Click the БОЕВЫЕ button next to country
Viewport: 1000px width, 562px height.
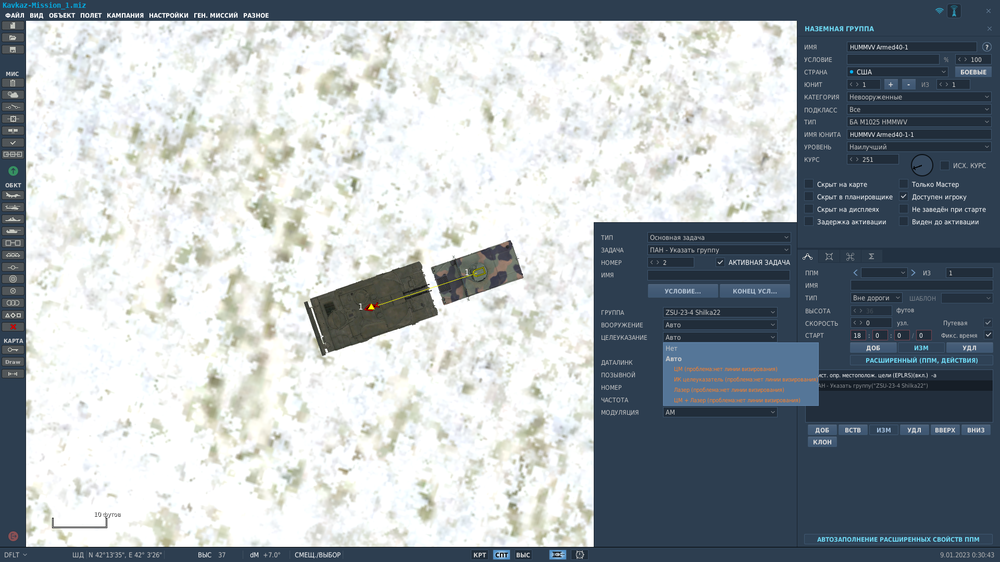(x=973, y=72)
